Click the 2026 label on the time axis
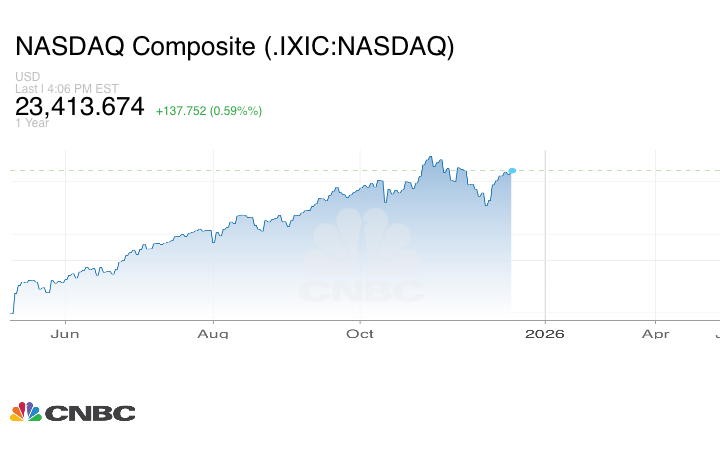Image resolution: width=720 pixels, height=450 pixels. [544, 334]
